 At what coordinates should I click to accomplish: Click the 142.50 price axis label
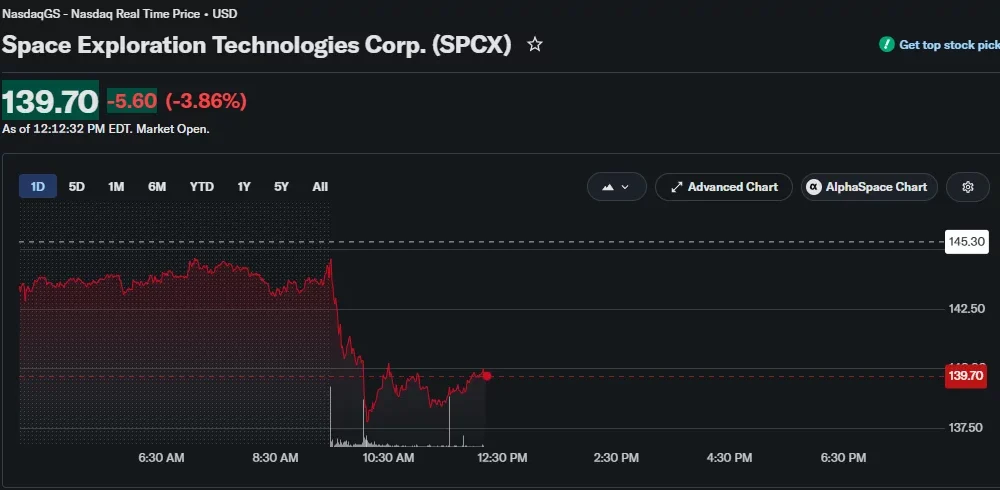click(x=967, y=309)
